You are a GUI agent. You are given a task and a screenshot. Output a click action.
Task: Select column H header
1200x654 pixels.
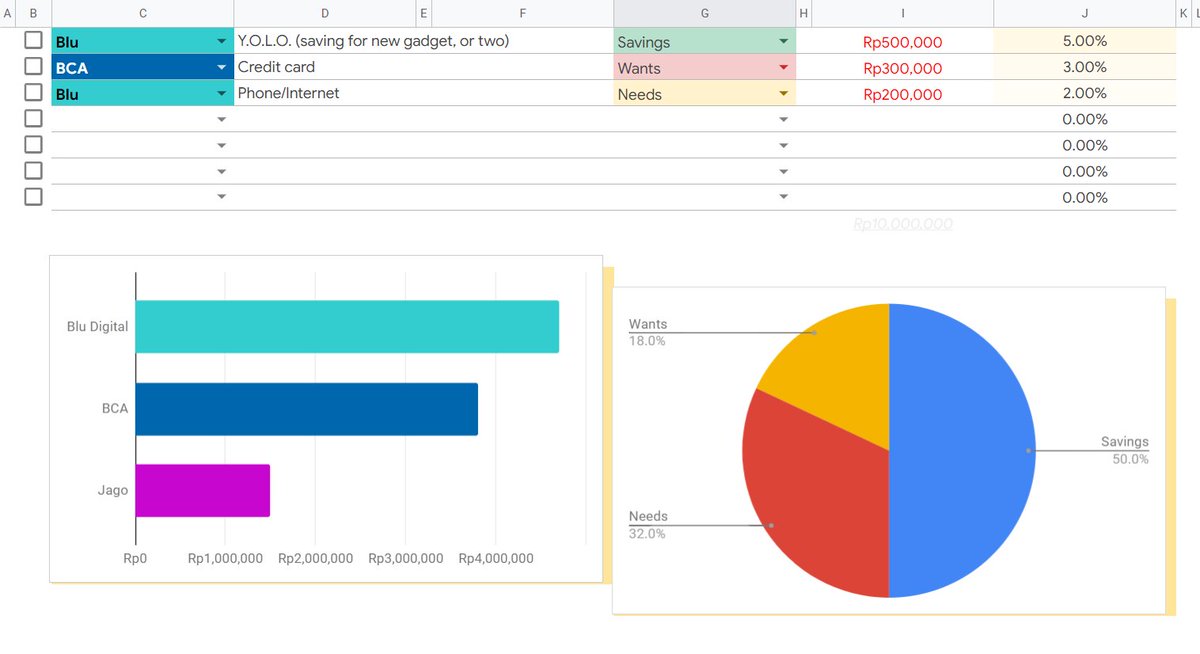click(804, 13)
